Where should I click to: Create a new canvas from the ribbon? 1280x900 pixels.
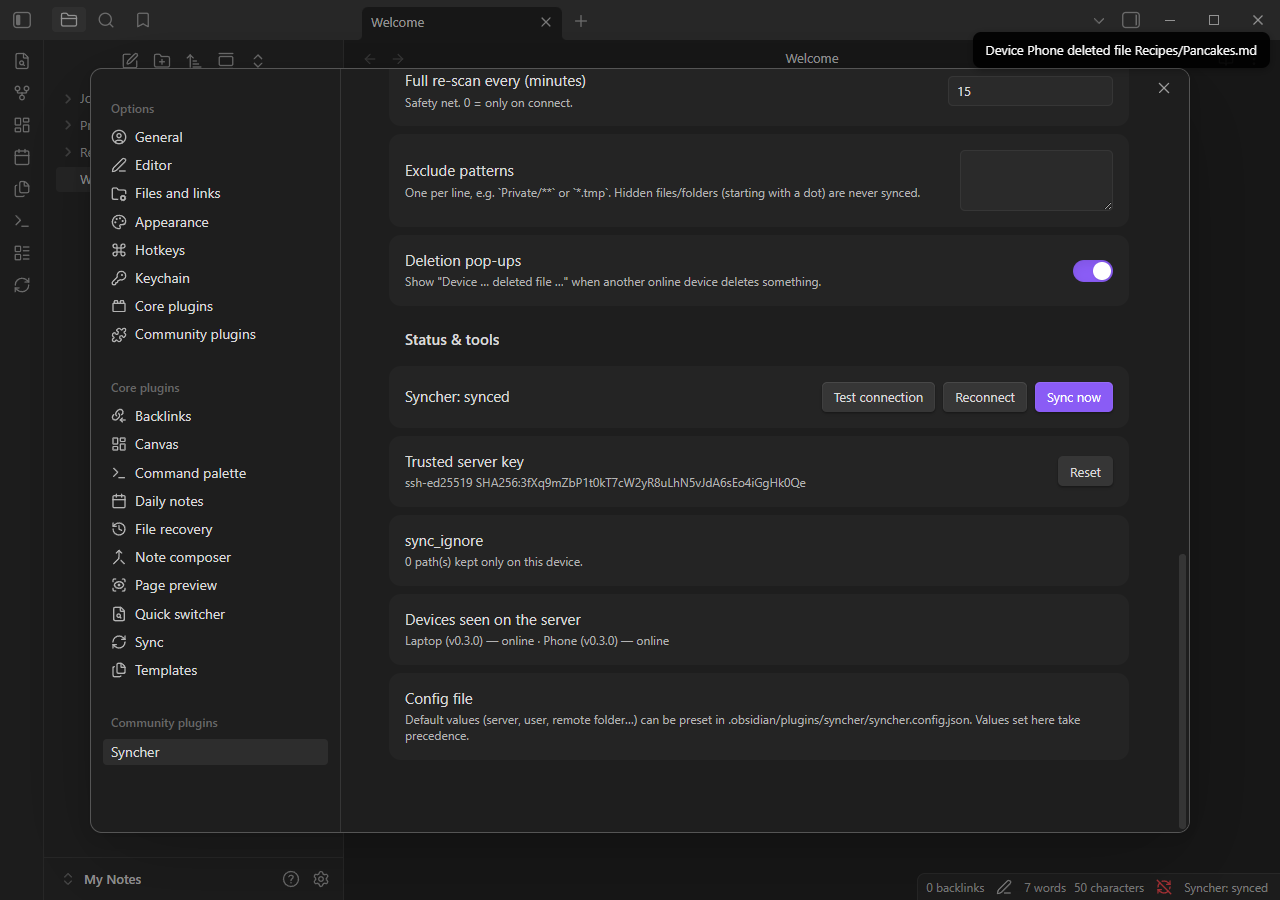(22, 125)
